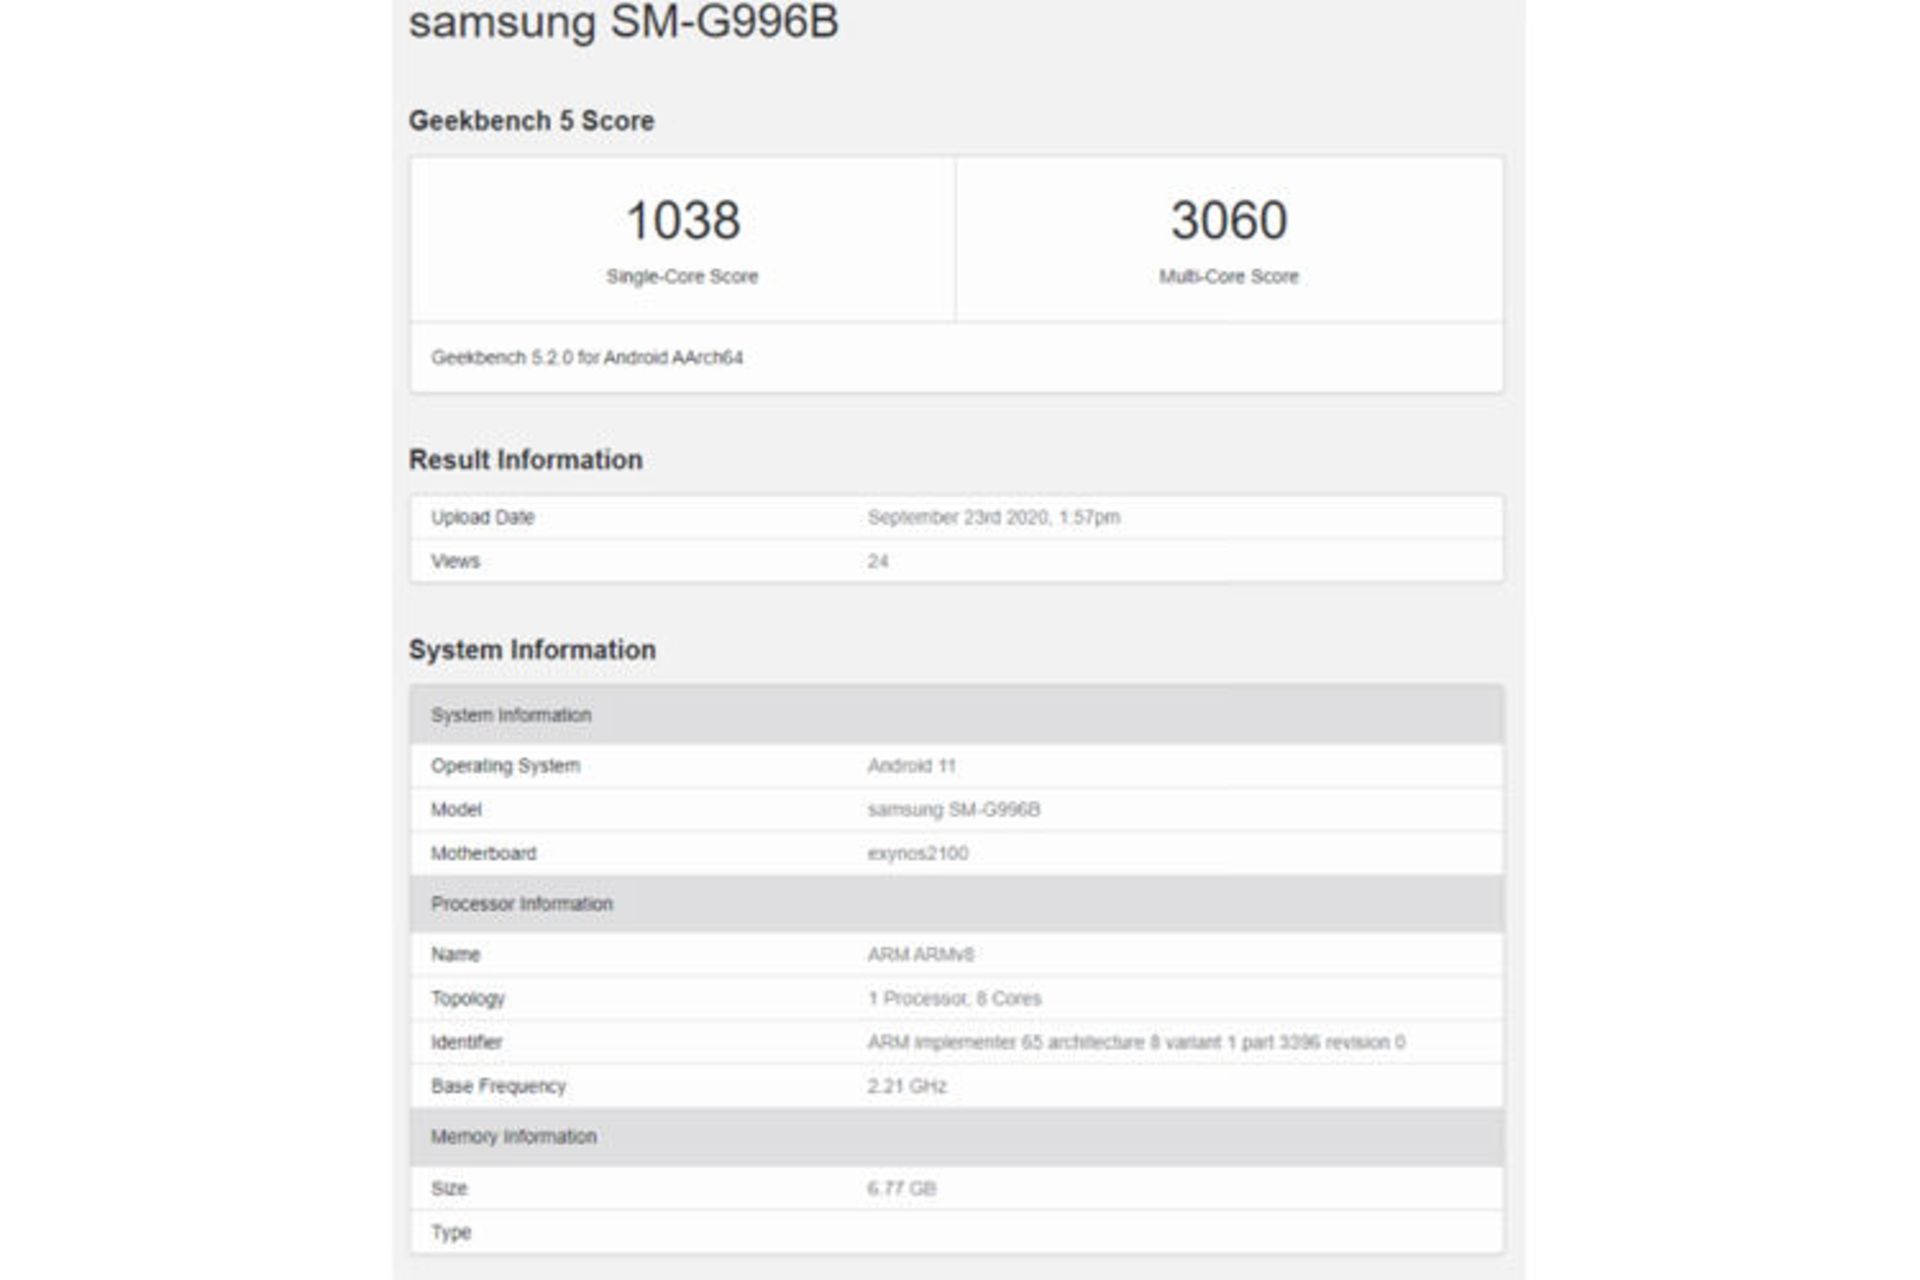This screenshot has width=1920, height=1280.
Task: Click the Single-Core Score label
Action: [682, 277]
